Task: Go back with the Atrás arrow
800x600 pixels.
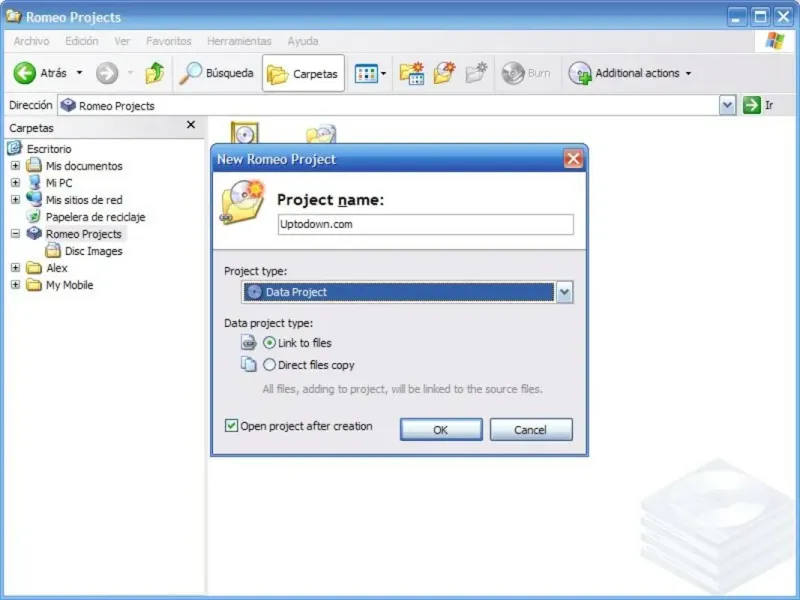Action: (x=24, y=73)
